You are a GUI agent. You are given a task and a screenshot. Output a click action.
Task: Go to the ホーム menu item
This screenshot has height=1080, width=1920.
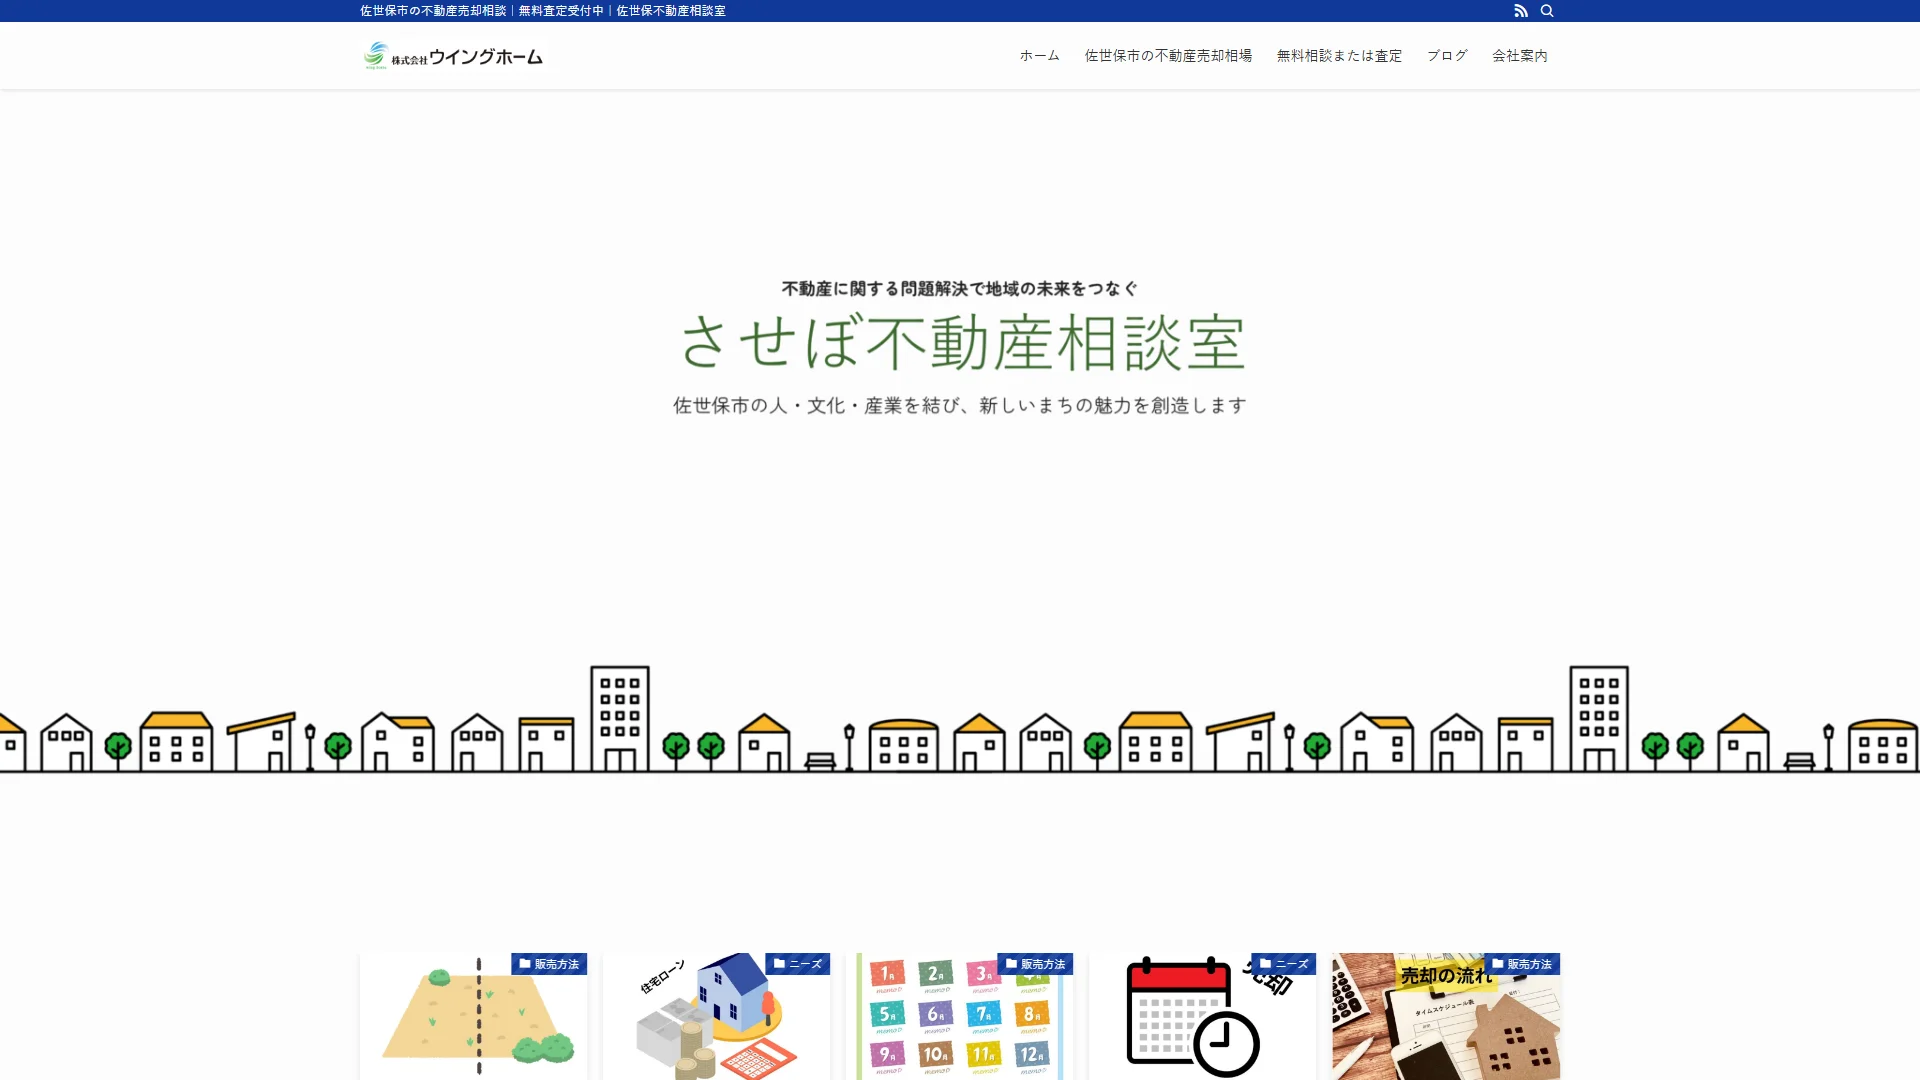1039,56
